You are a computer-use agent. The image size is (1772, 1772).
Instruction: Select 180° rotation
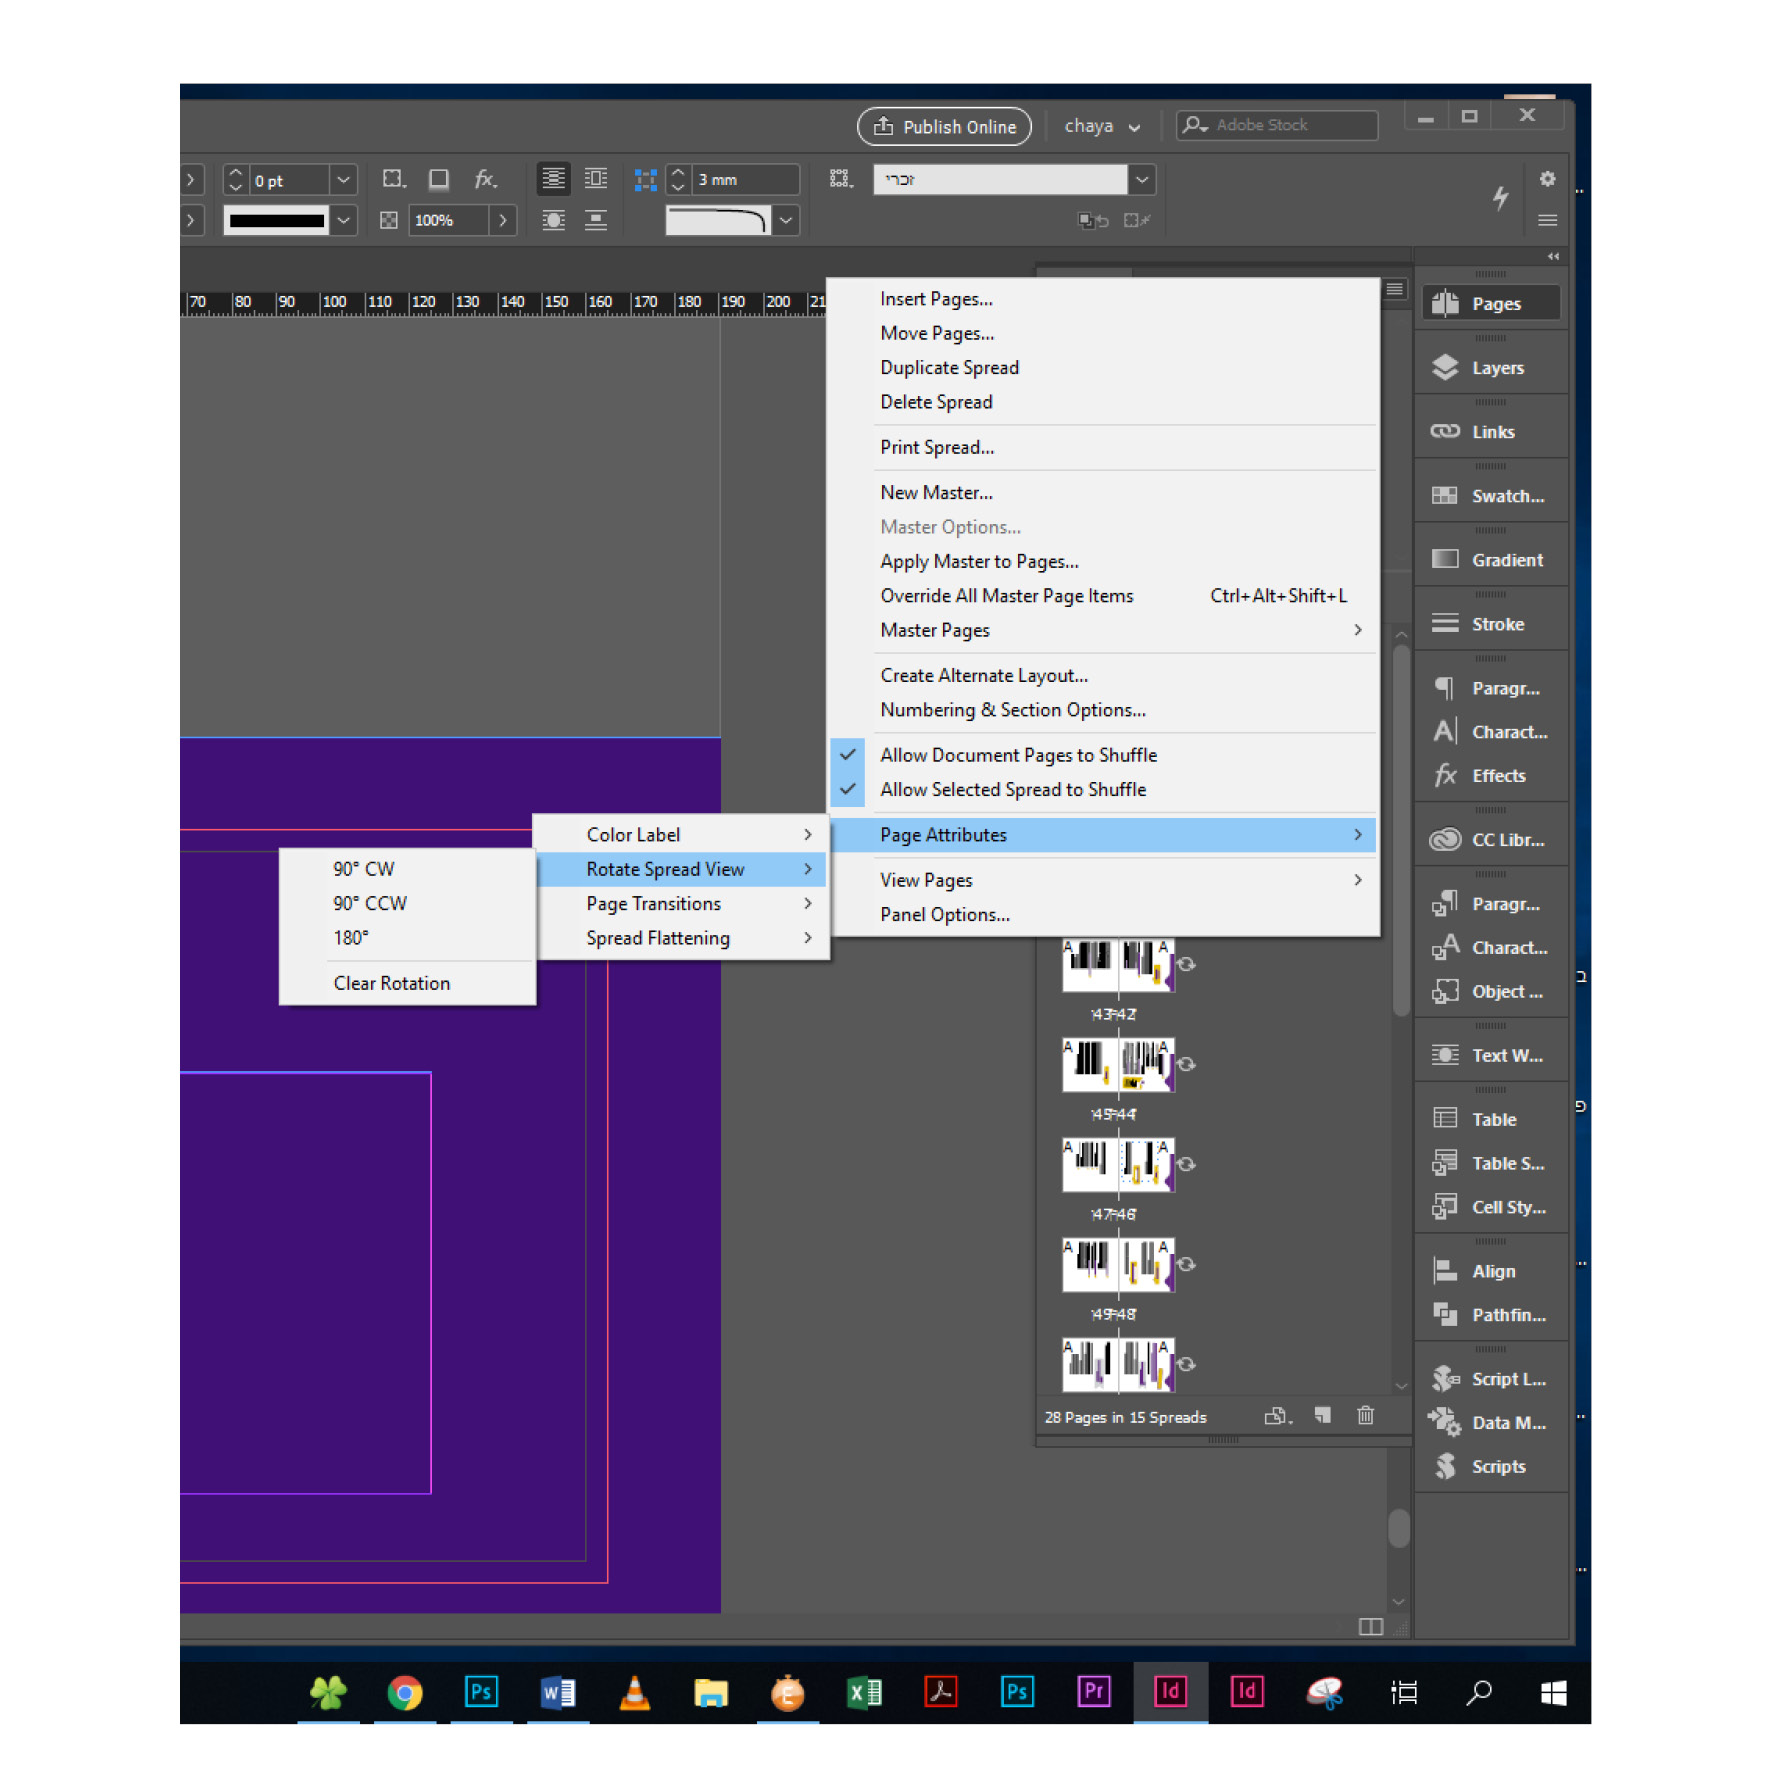pos(408,938)
